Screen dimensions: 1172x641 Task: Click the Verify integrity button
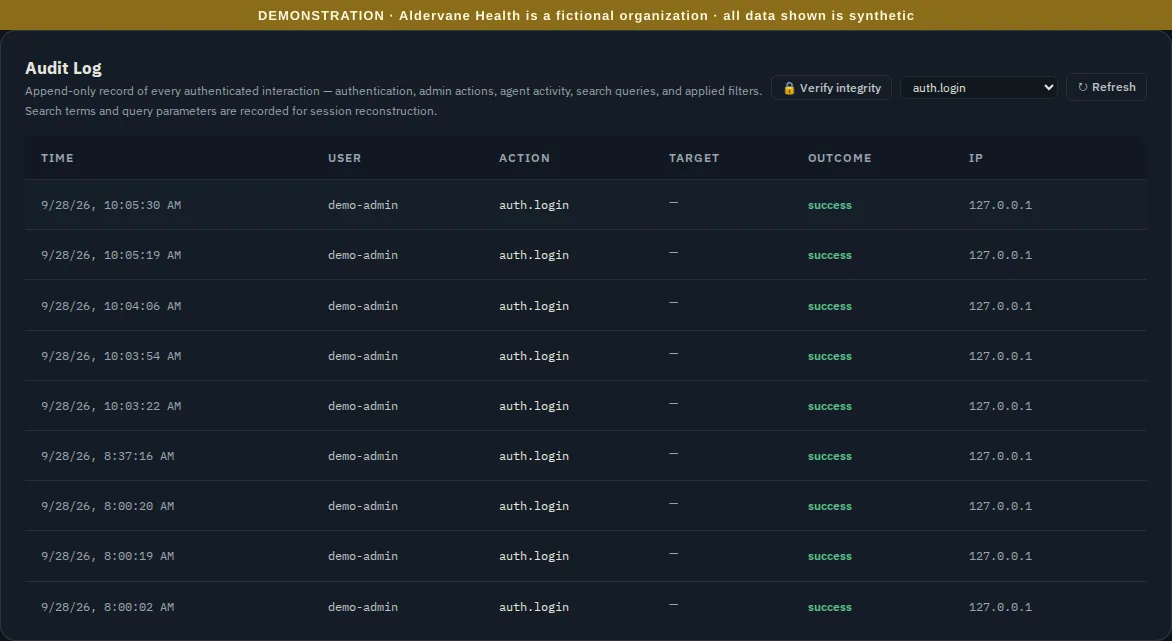tap(831, 88)
